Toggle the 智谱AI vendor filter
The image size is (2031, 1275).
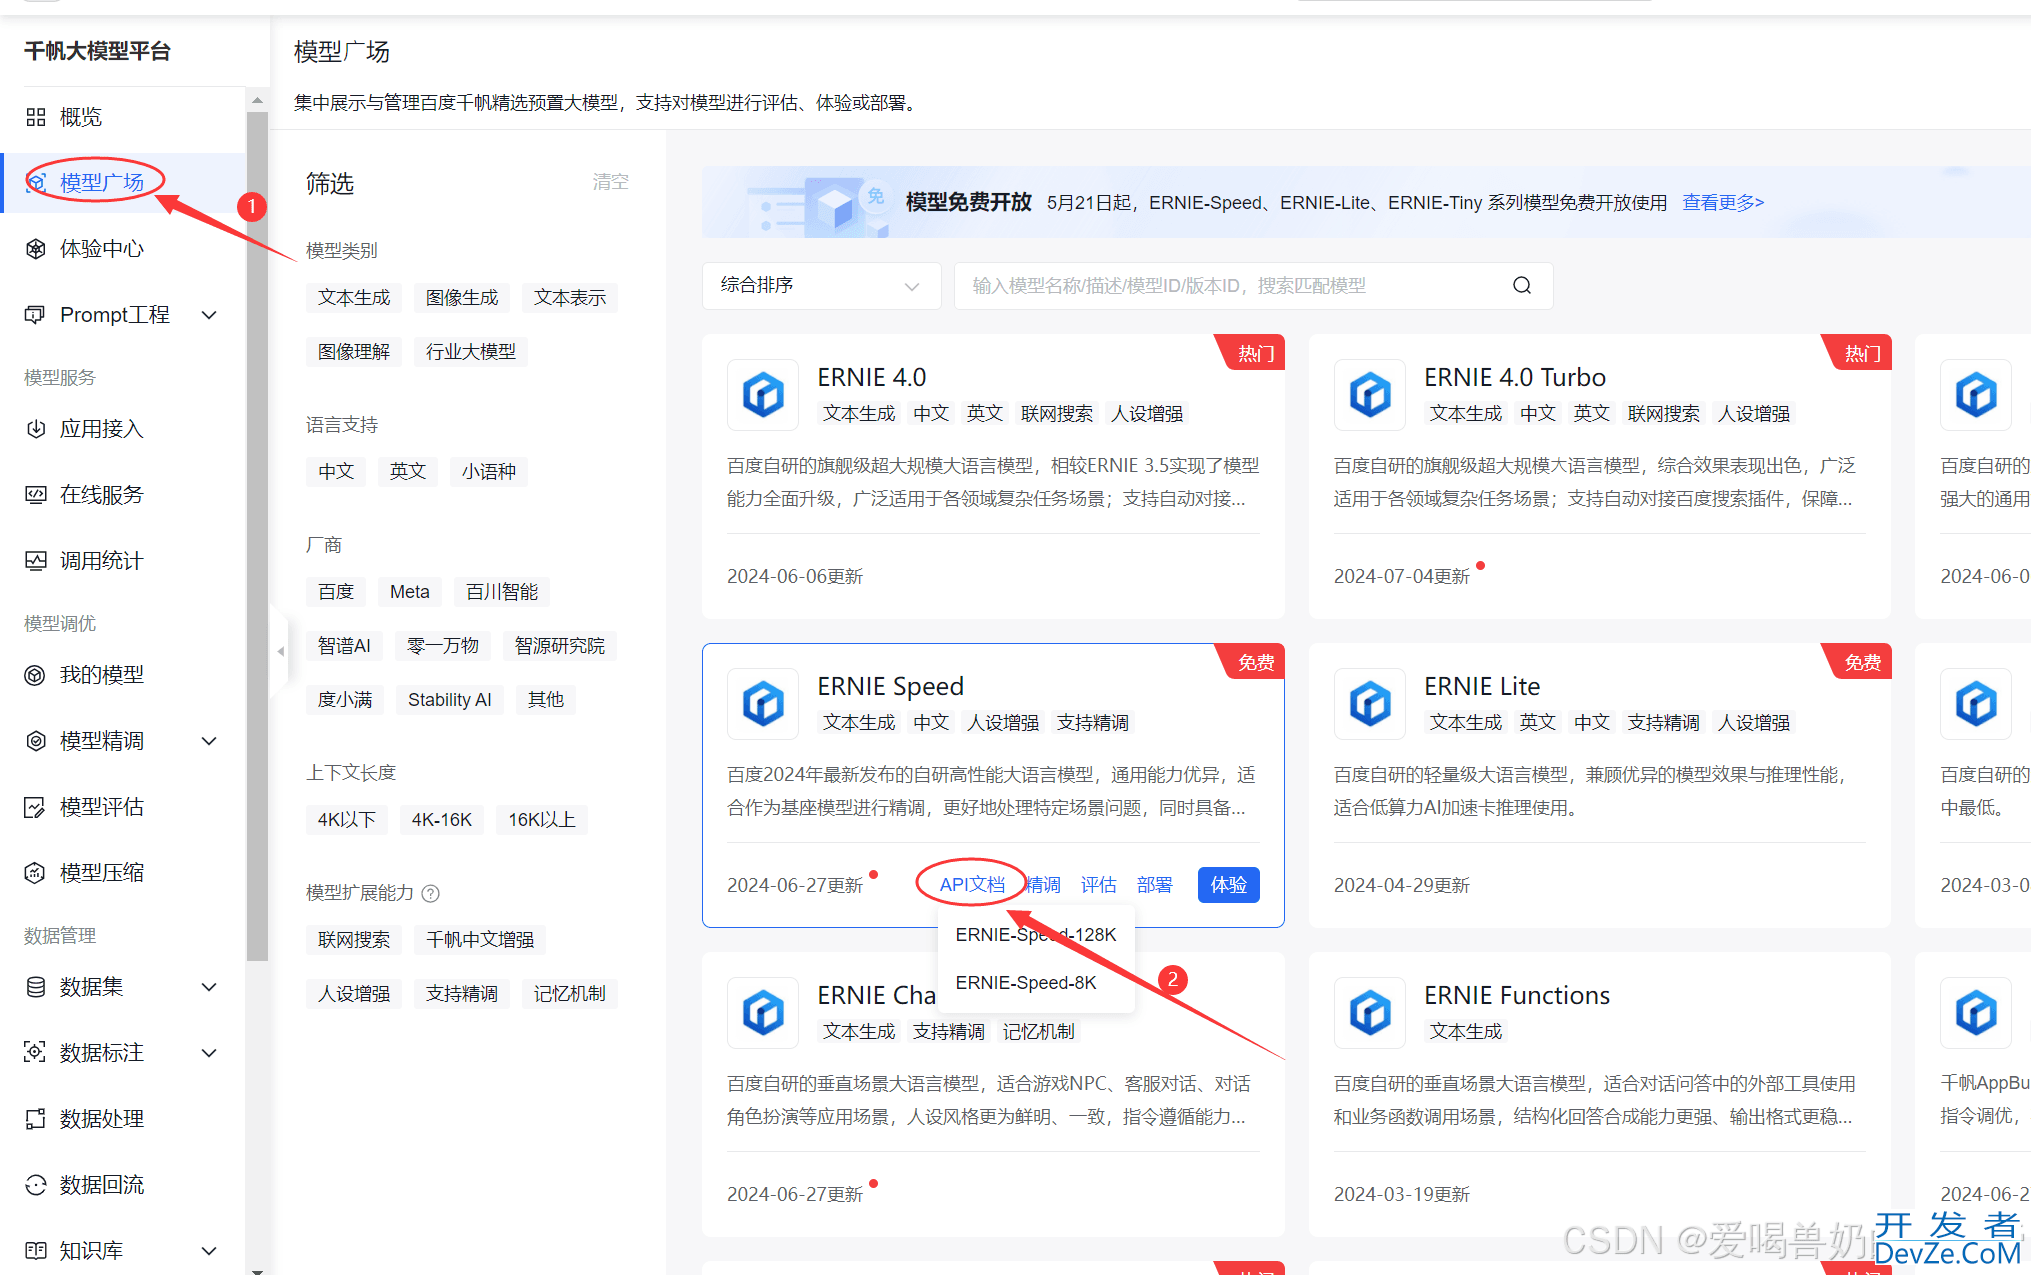click(x=344, y=646)
